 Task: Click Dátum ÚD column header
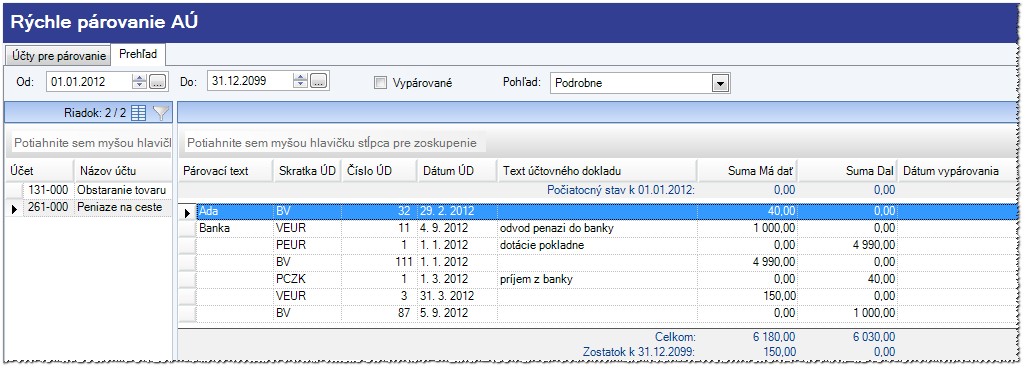click(x=457, y=171)
